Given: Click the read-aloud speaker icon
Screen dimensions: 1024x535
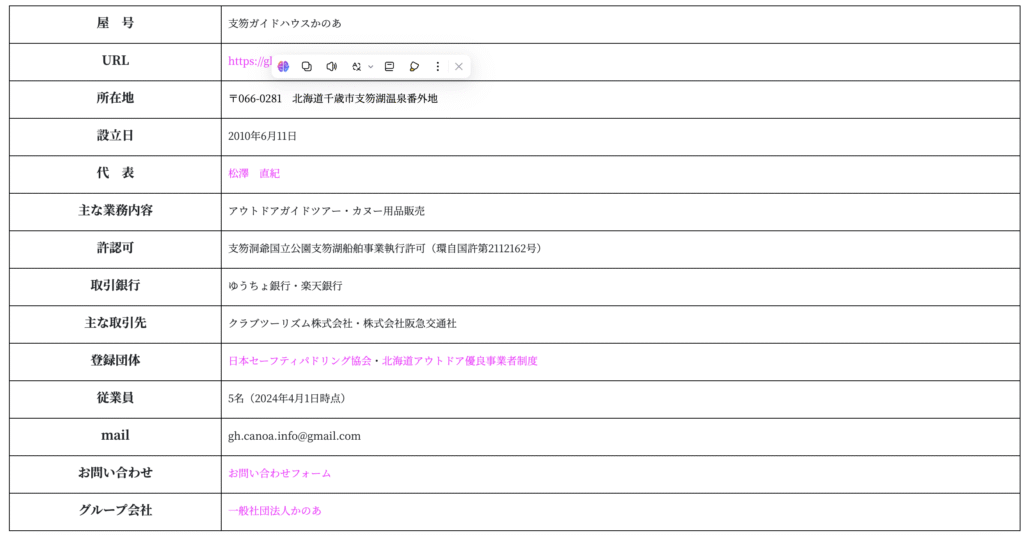Looking at the screenshot, I should pyautogui.click(x=332, y=67).
